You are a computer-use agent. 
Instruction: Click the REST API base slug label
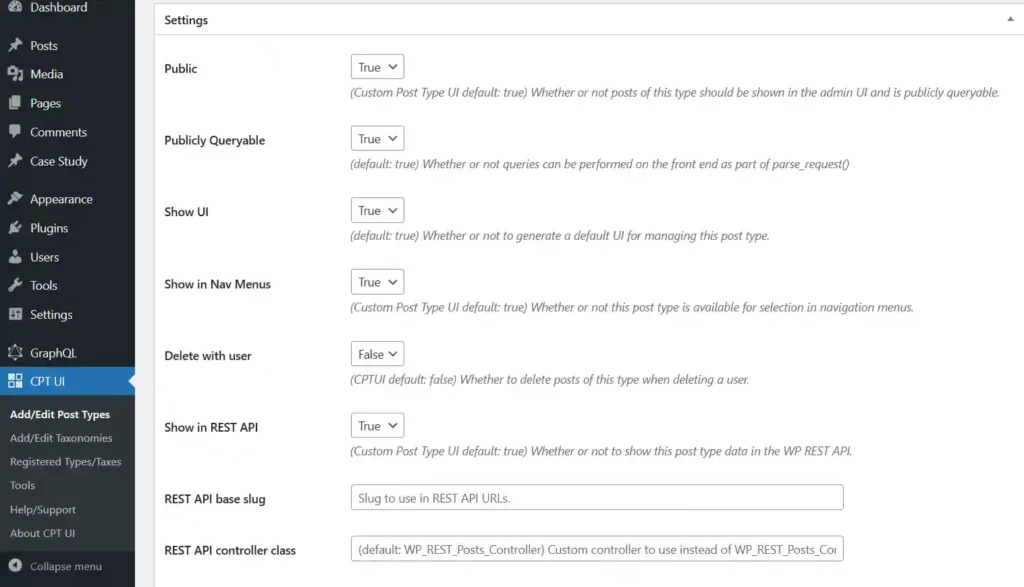[x=214, y=499]
